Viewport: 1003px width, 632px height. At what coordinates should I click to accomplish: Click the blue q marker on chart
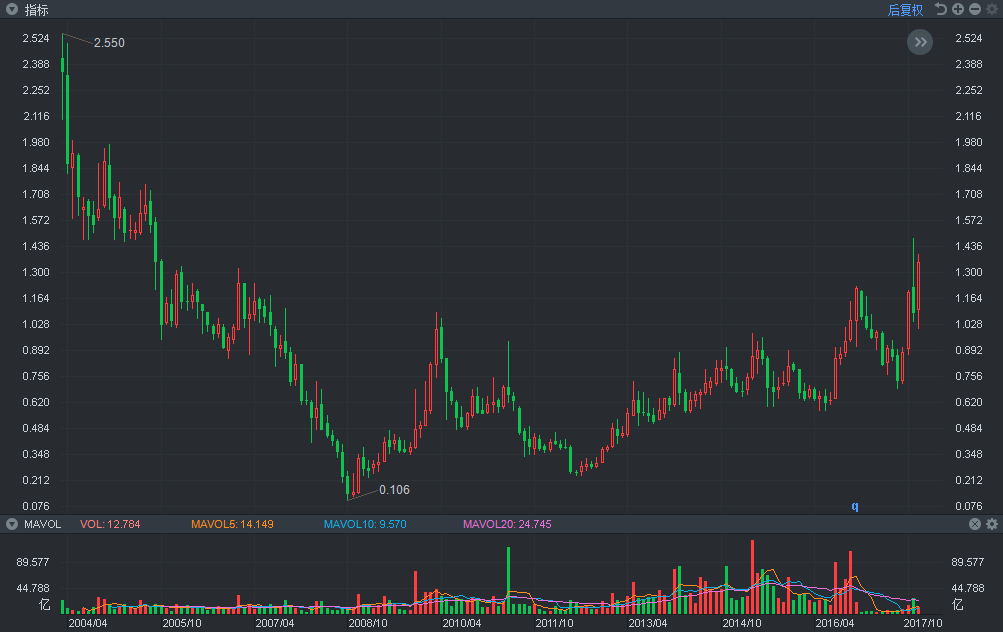pos(855,506)
